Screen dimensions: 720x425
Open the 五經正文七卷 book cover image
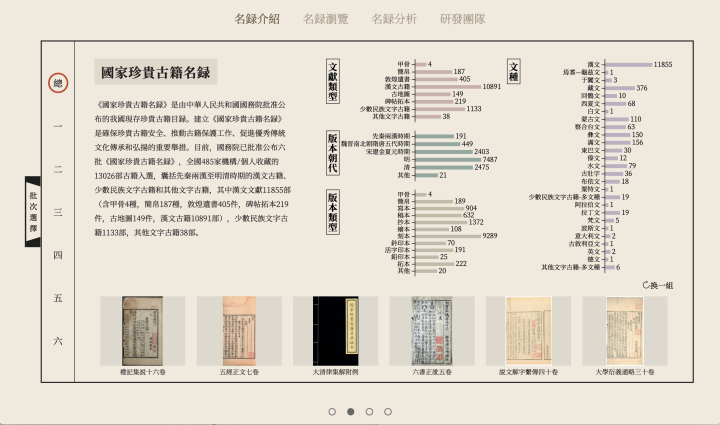(x=237, y=330)
